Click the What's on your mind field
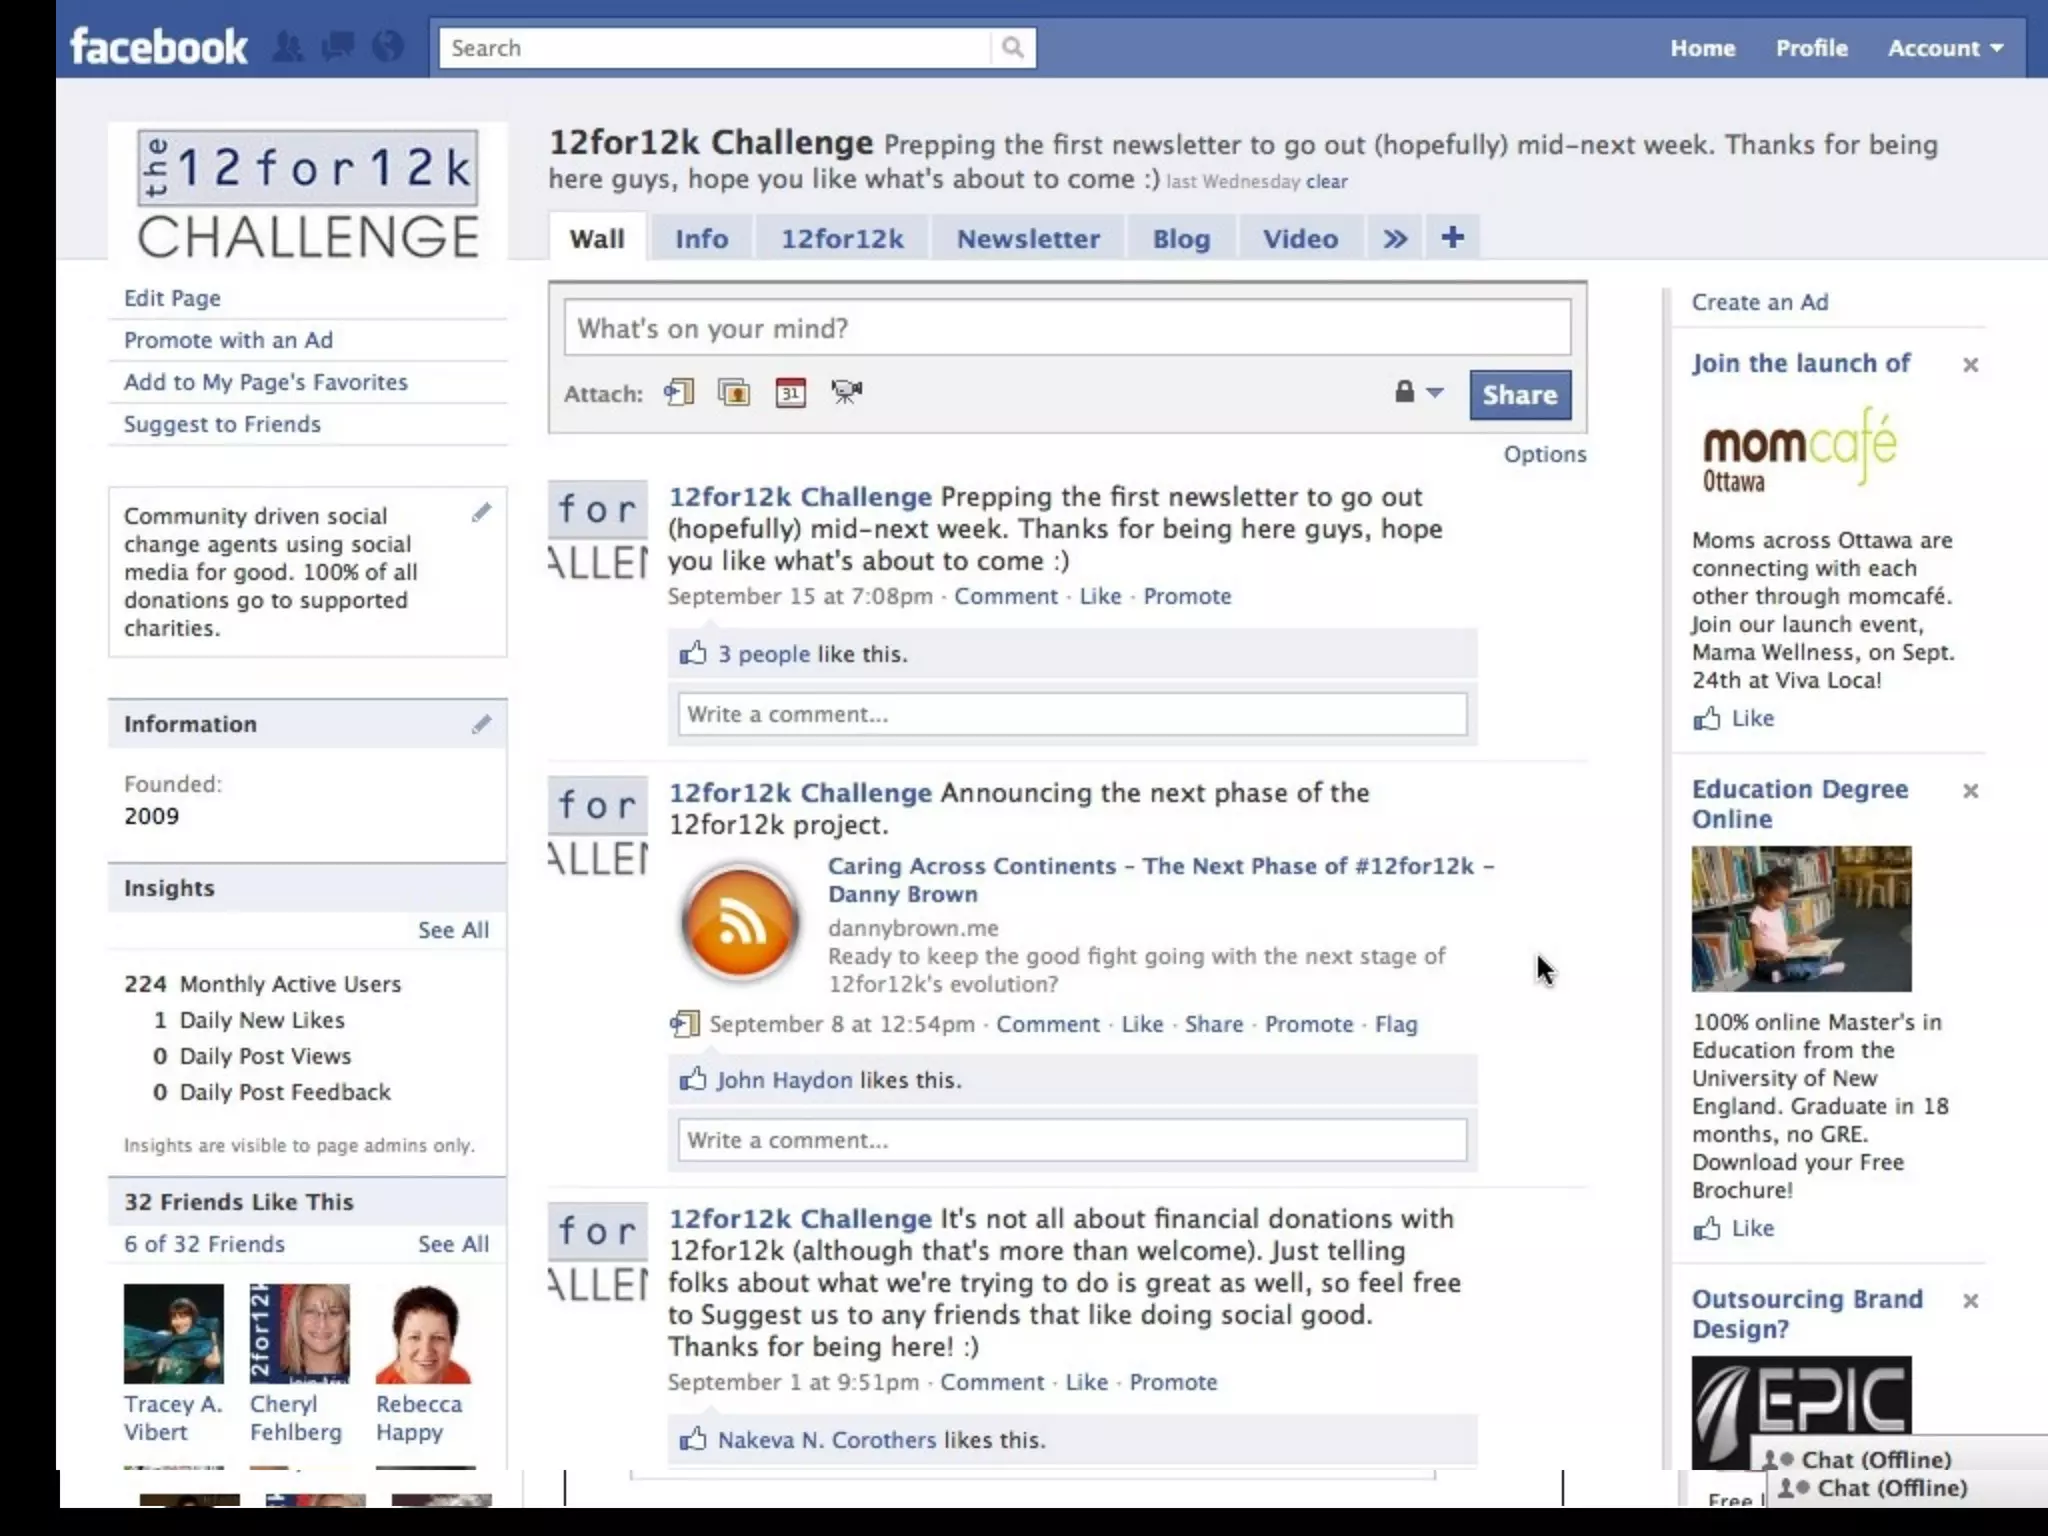 [1067, 328]
